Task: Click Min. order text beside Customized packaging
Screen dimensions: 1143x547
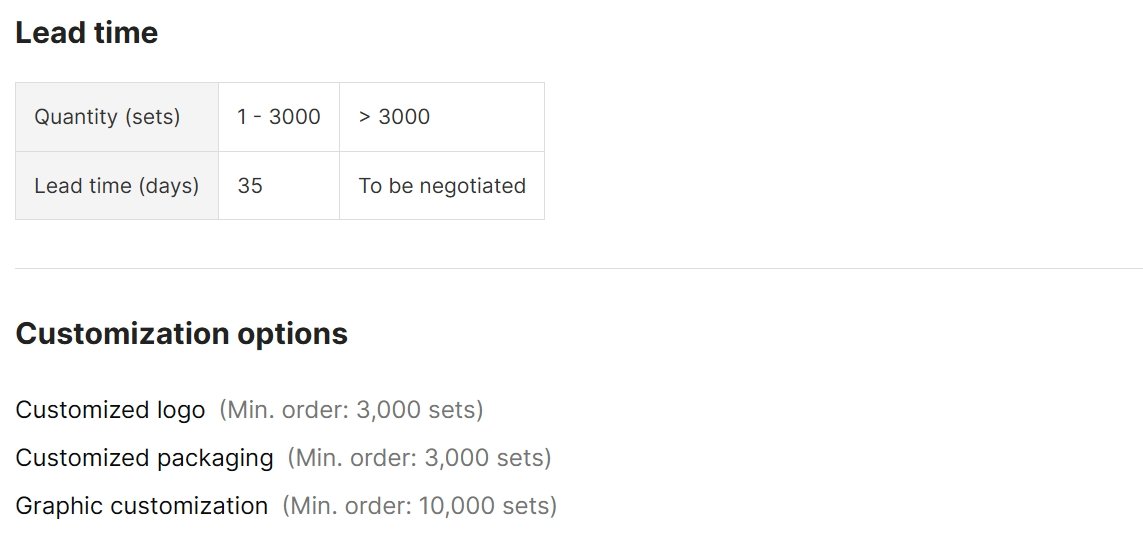Action: click(419, 458)
